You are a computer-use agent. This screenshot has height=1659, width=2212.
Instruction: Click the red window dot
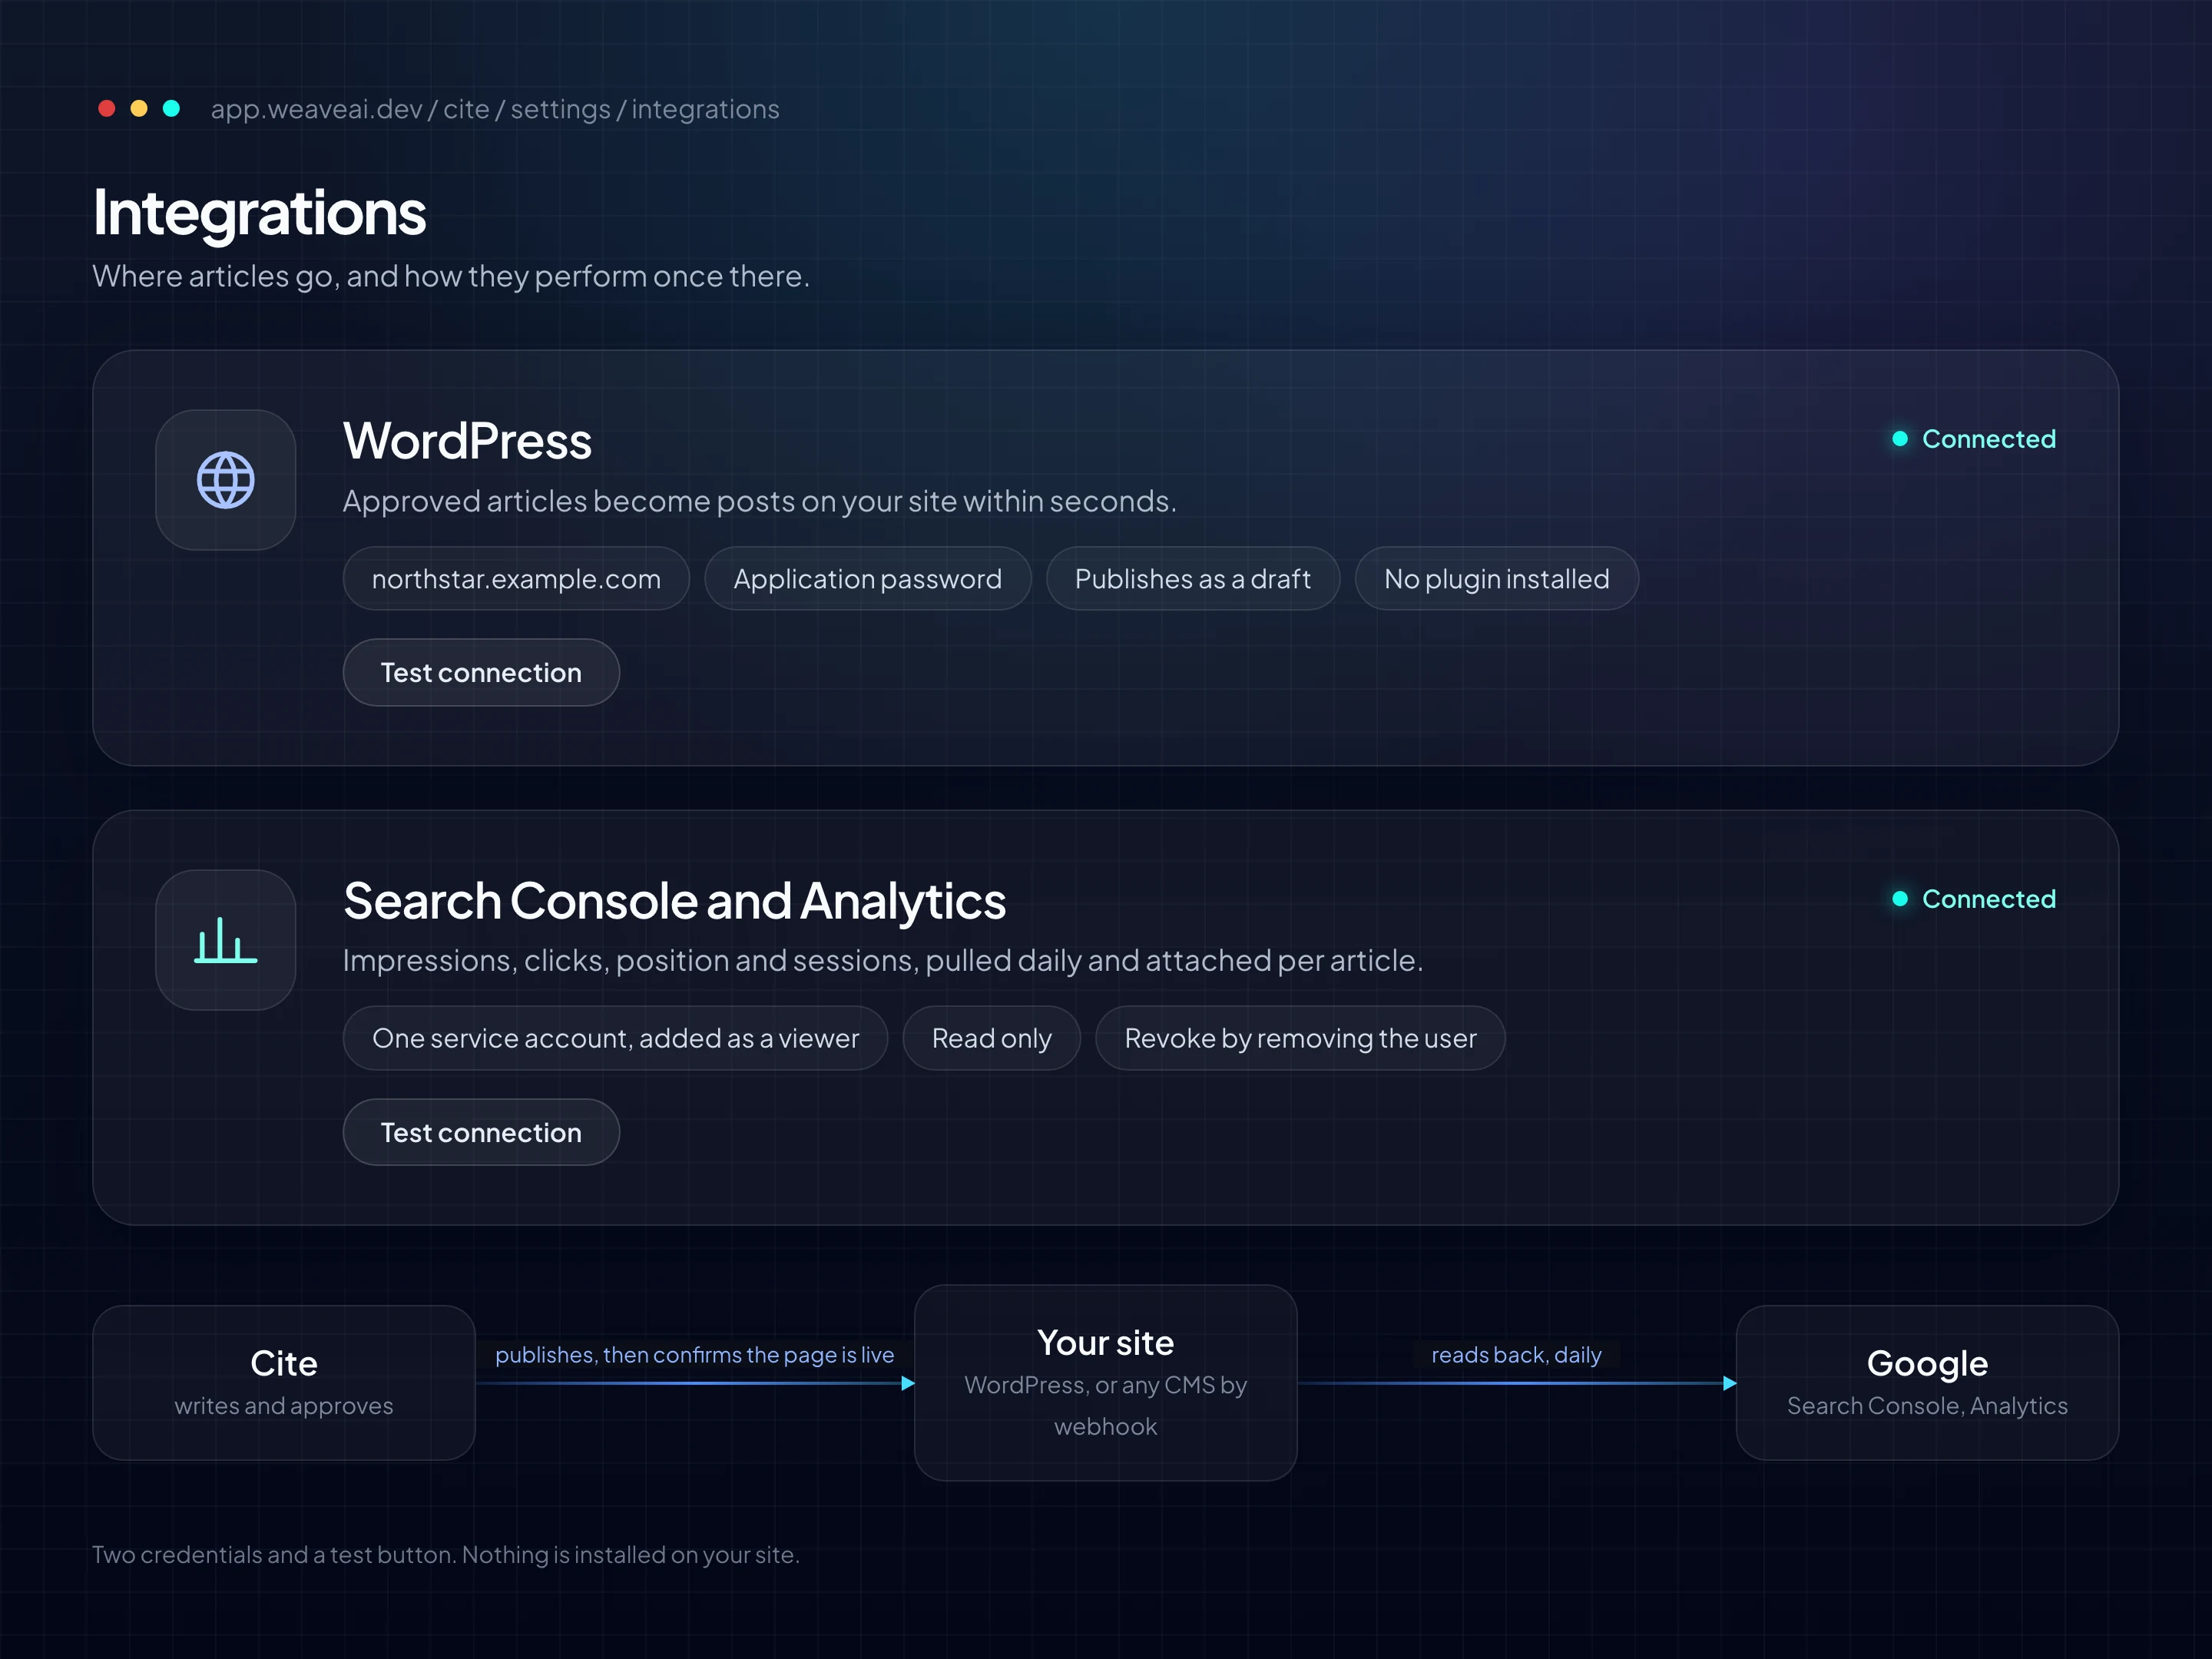(107, 108)
